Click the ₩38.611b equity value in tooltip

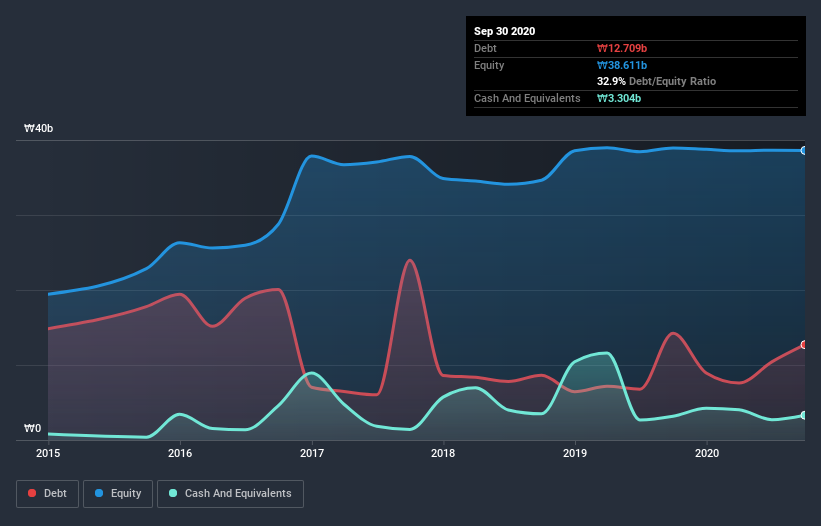(x=622, y=65)
